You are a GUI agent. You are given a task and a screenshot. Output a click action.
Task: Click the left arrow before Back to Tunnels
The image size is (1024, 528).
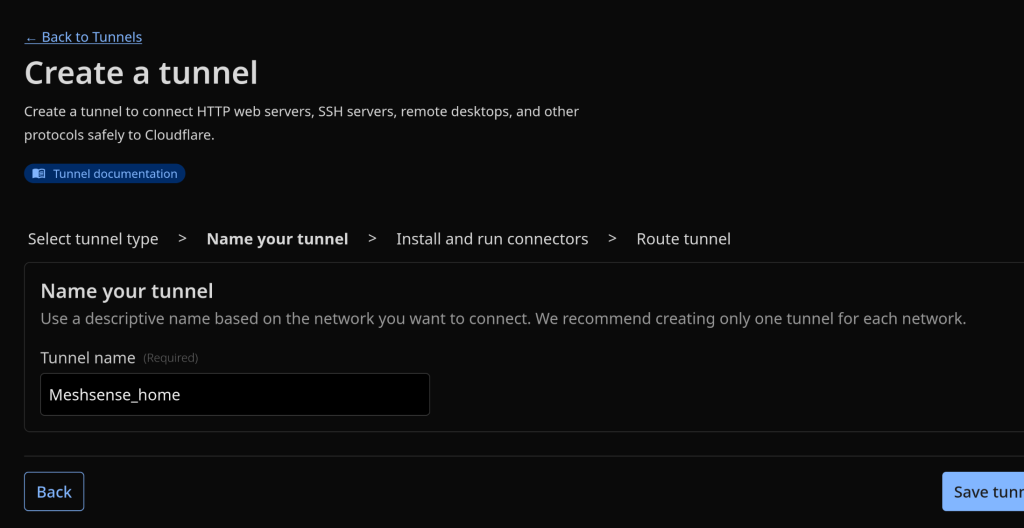31,38
